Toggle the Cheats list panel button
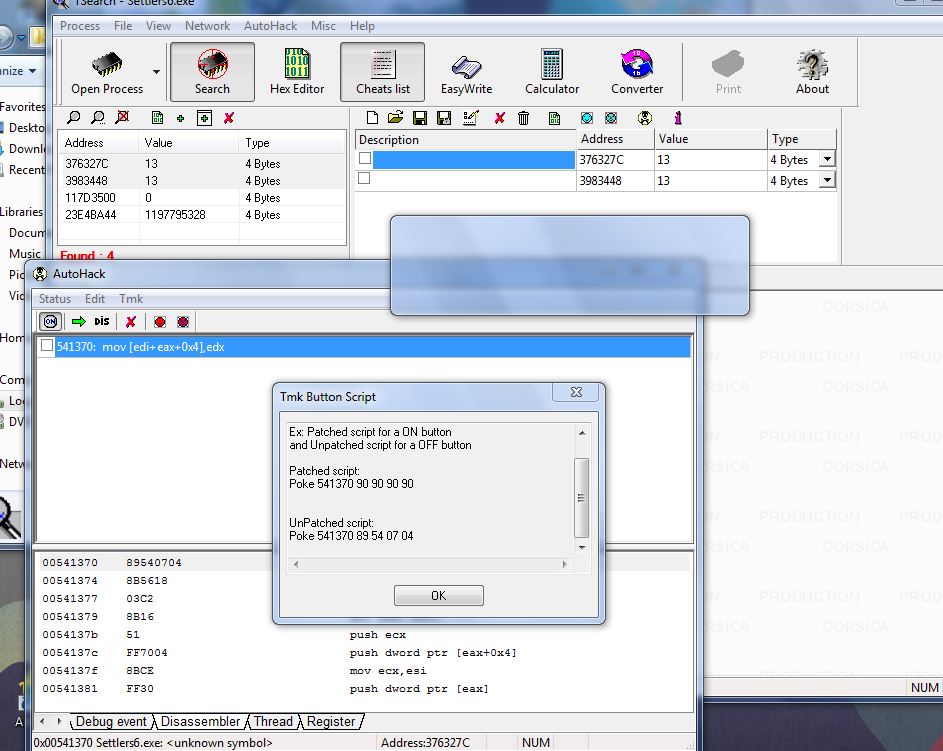 pos(382,72)
